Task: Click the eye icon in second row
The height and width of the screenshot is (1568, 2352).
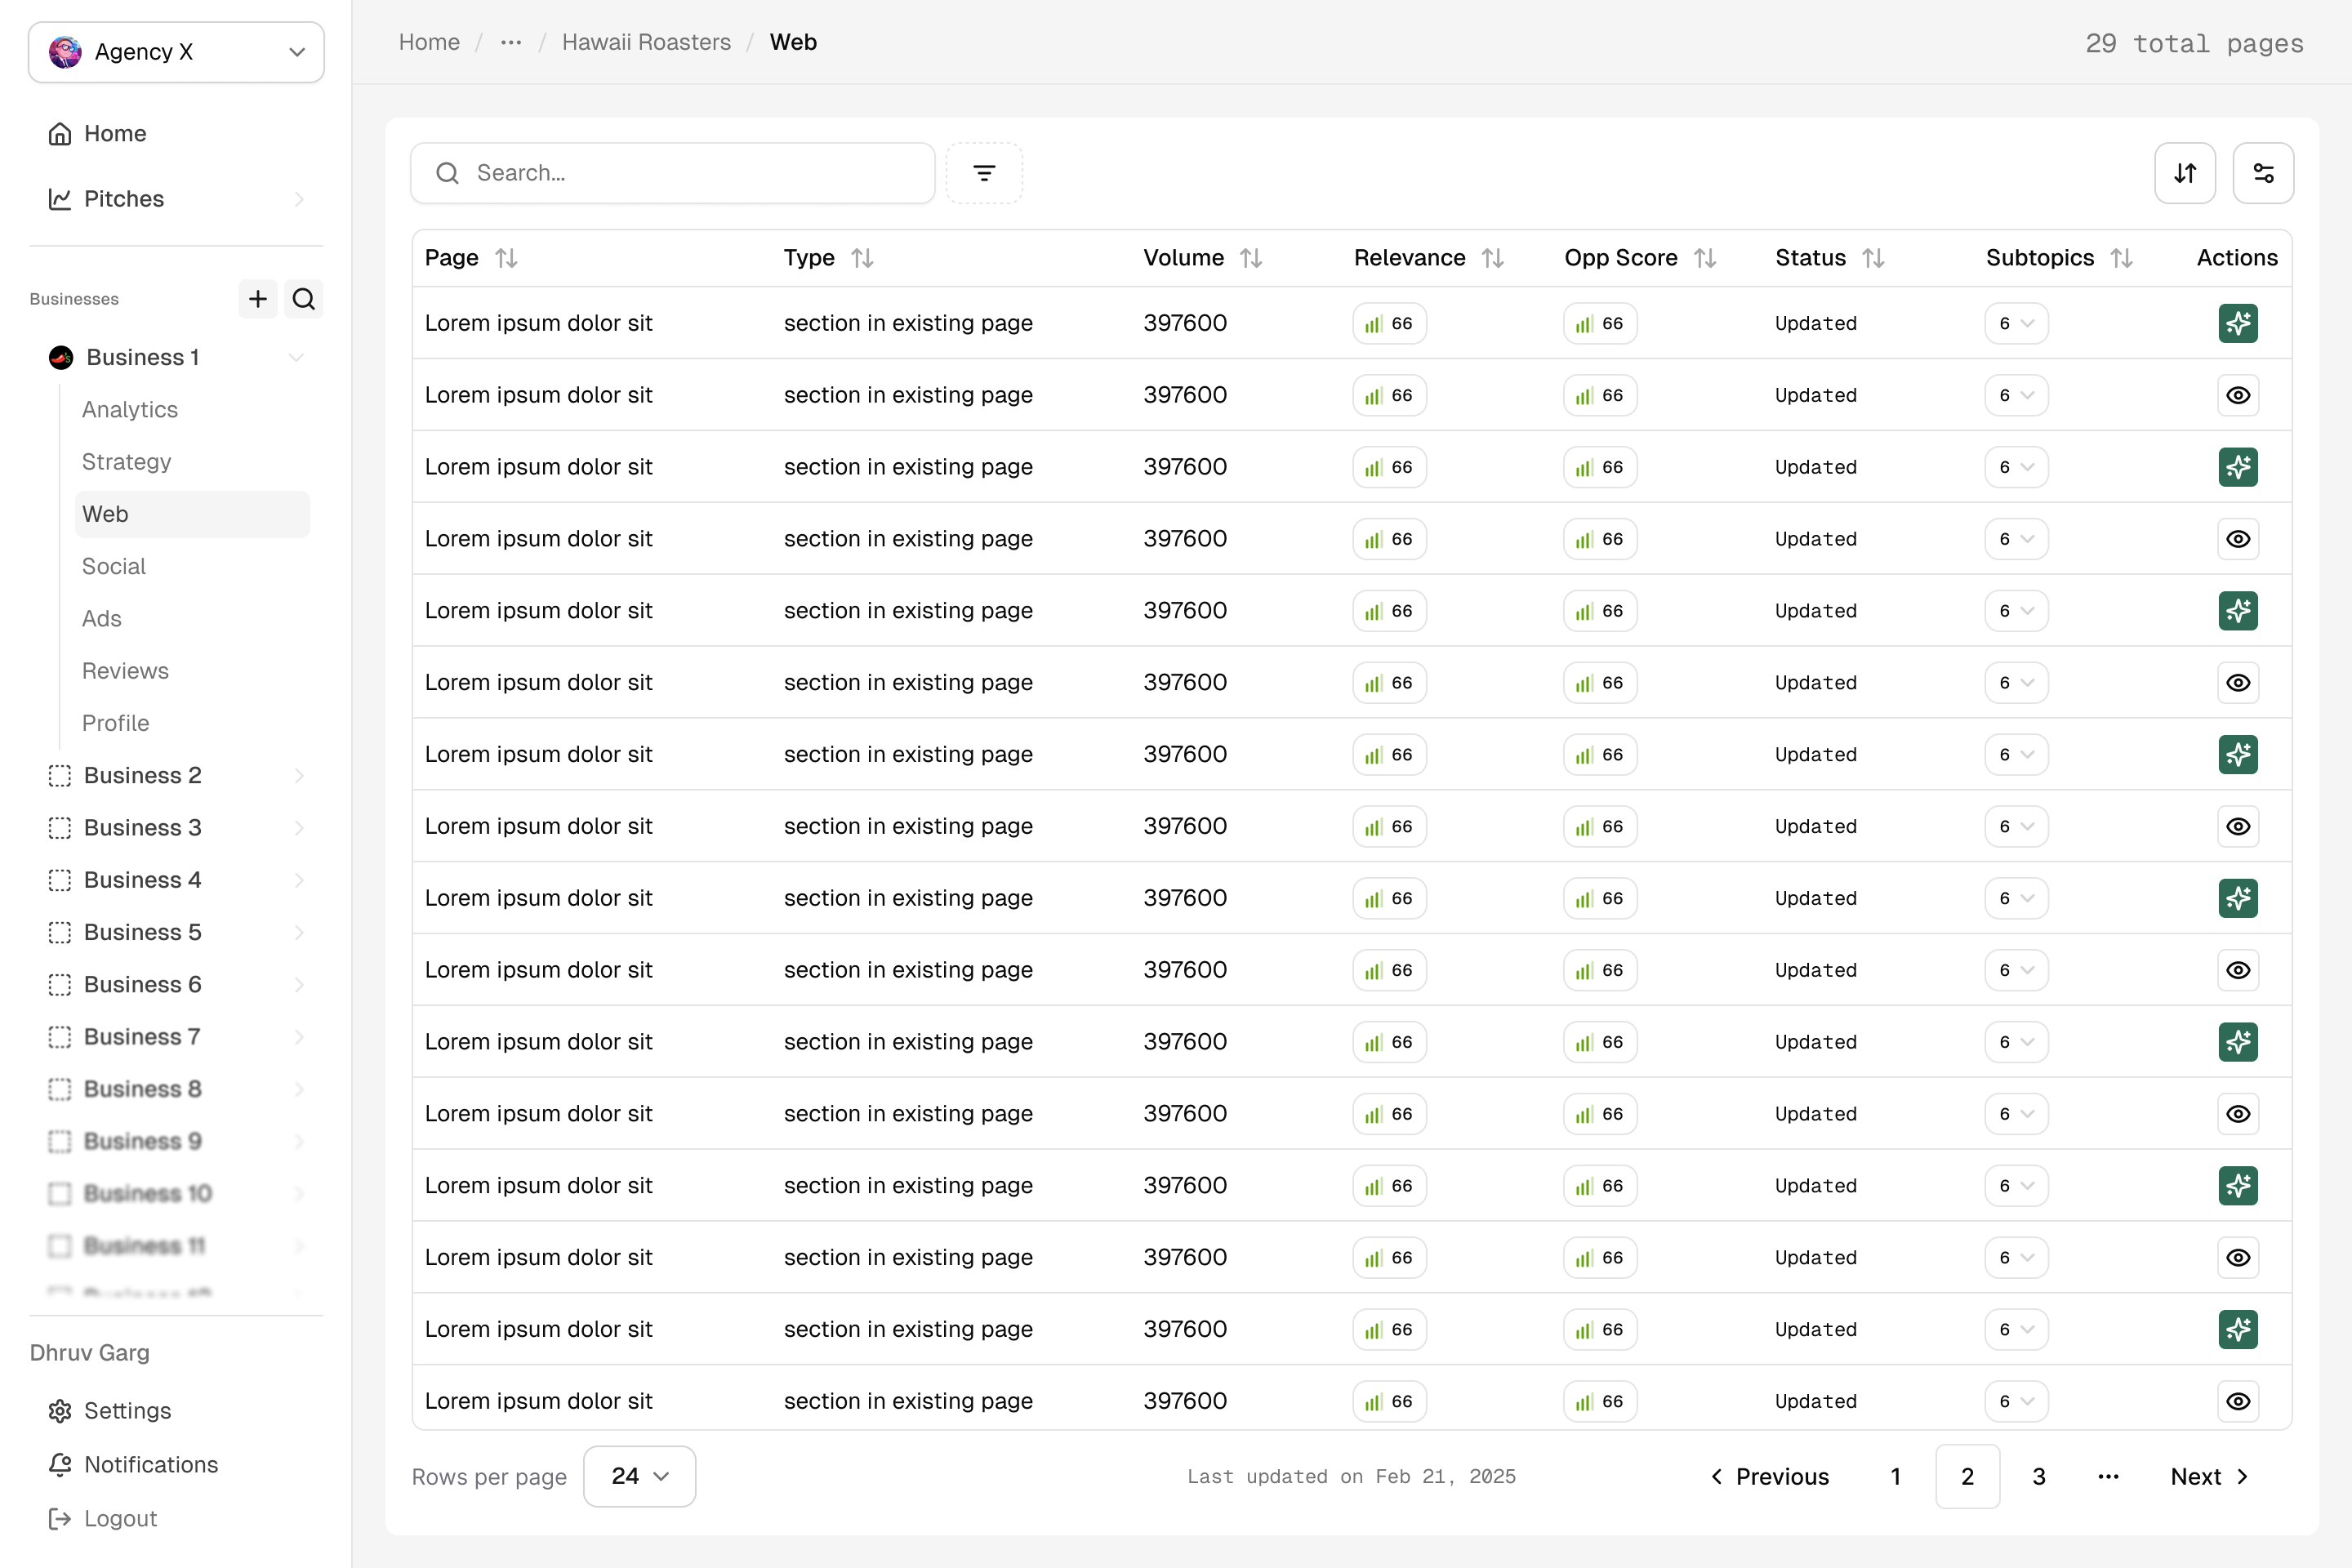Action: [x=2237, y=395]
